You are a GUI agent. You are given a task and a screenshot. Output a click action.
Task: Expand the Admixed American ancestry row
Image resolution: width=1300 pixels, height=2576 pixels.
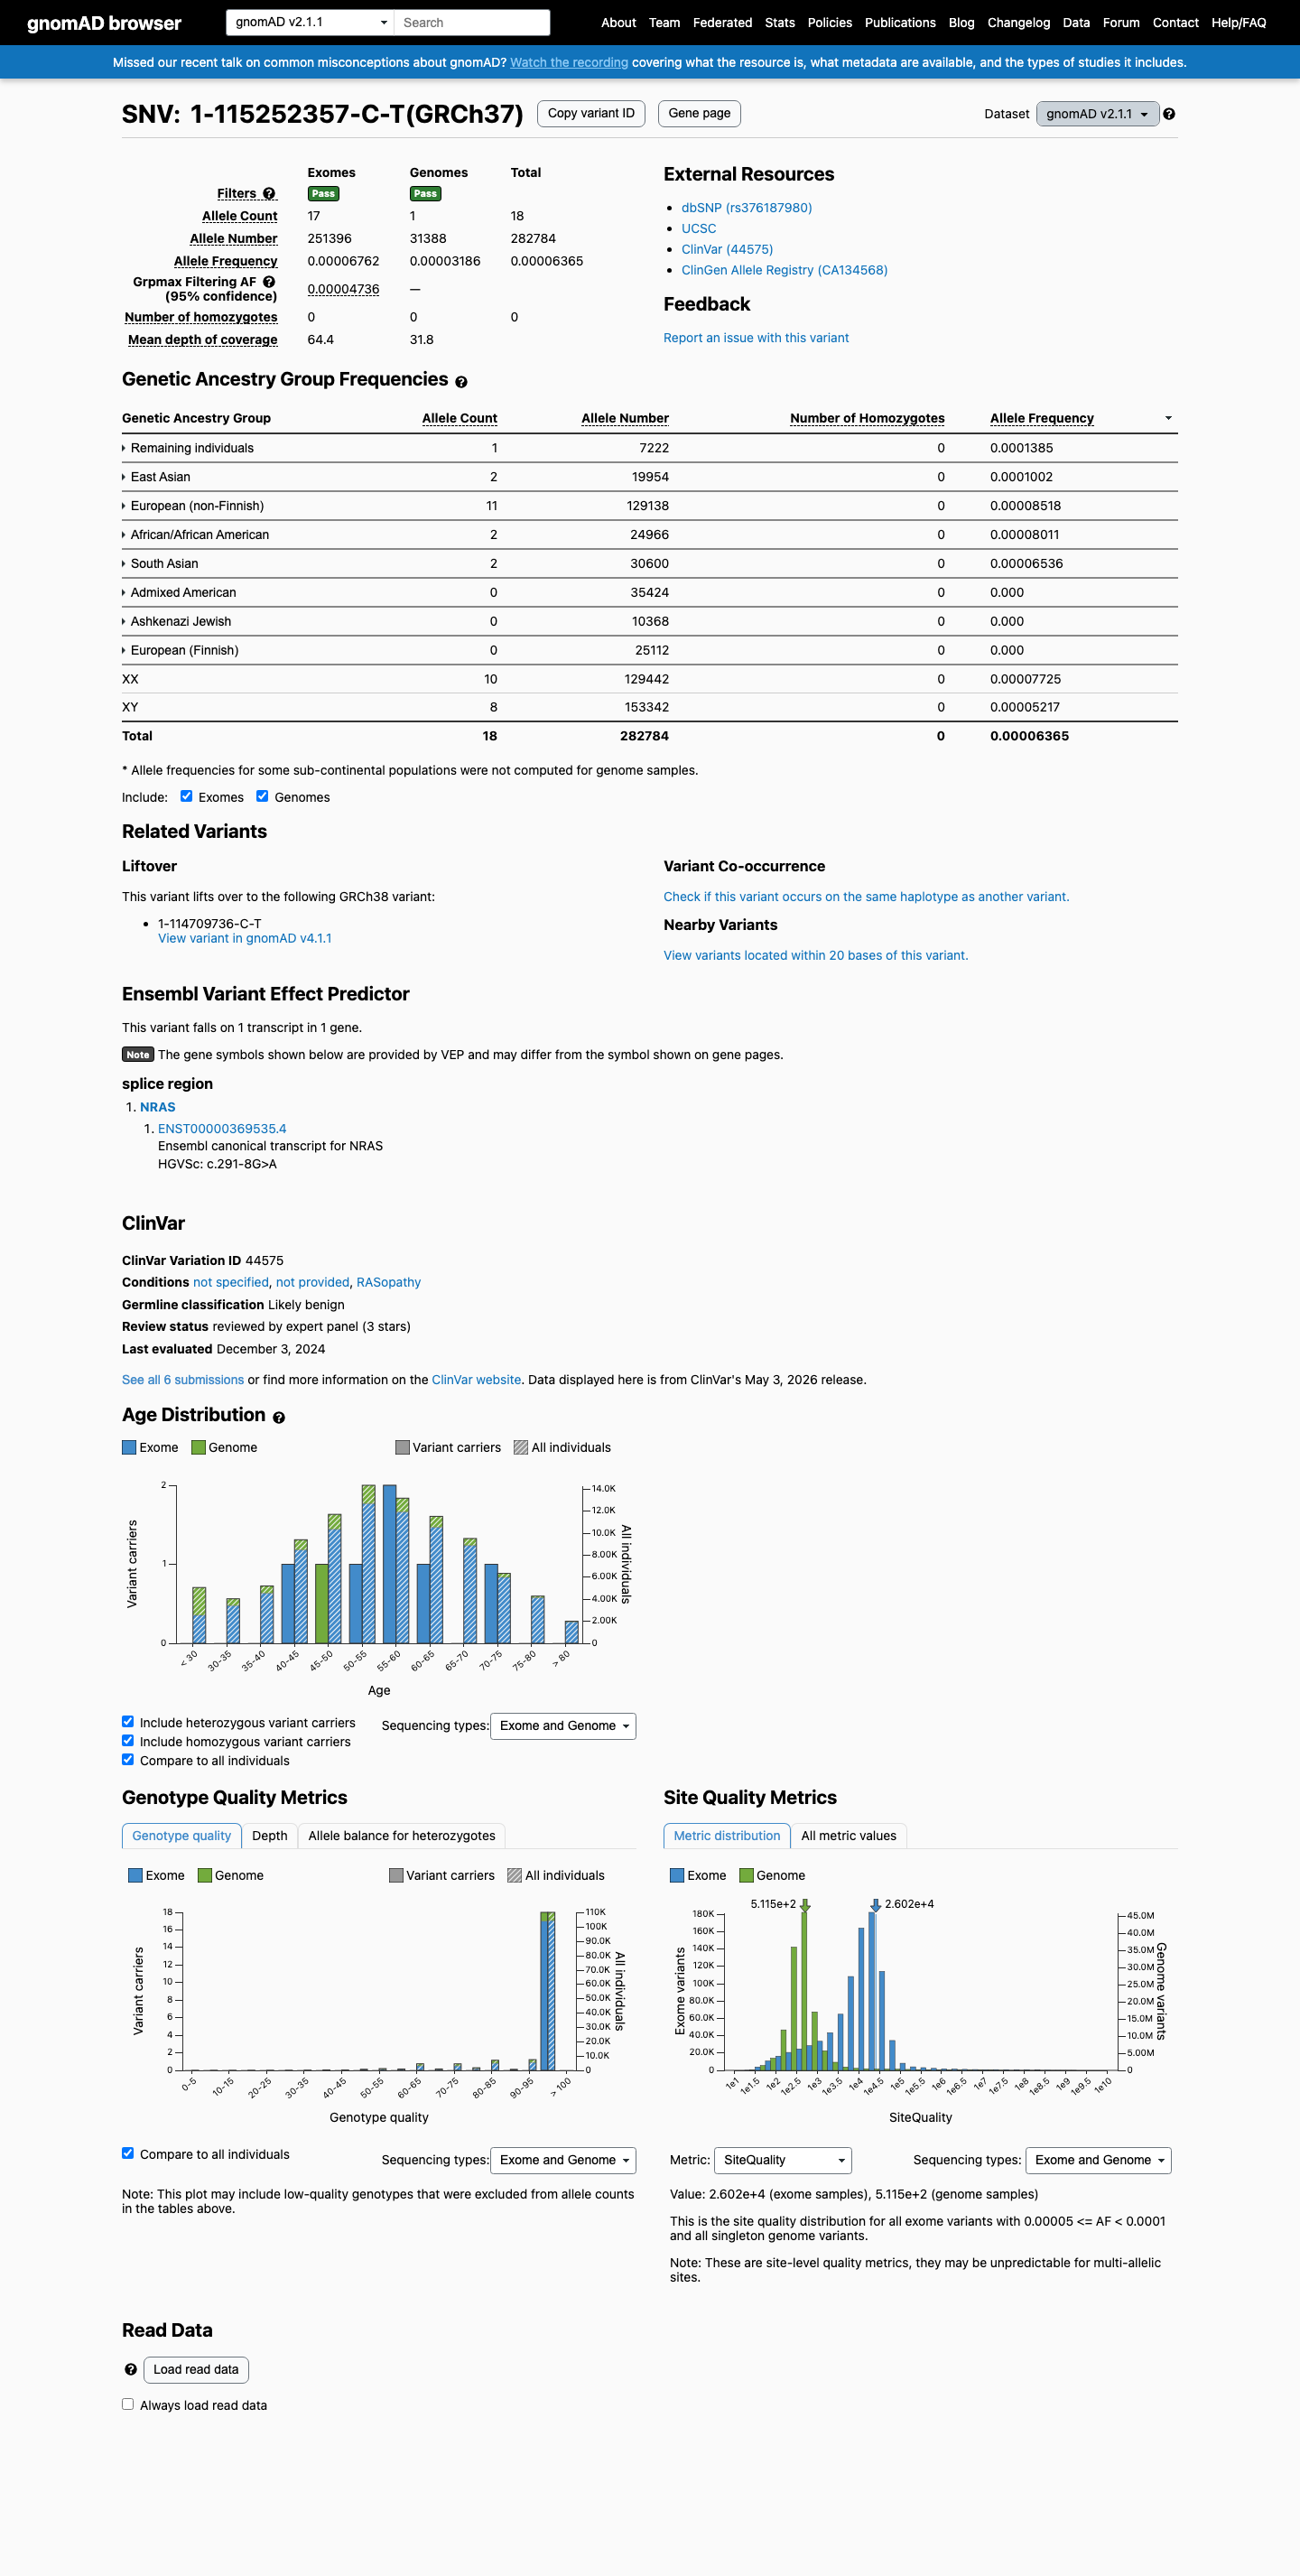(x=179, y=593)
